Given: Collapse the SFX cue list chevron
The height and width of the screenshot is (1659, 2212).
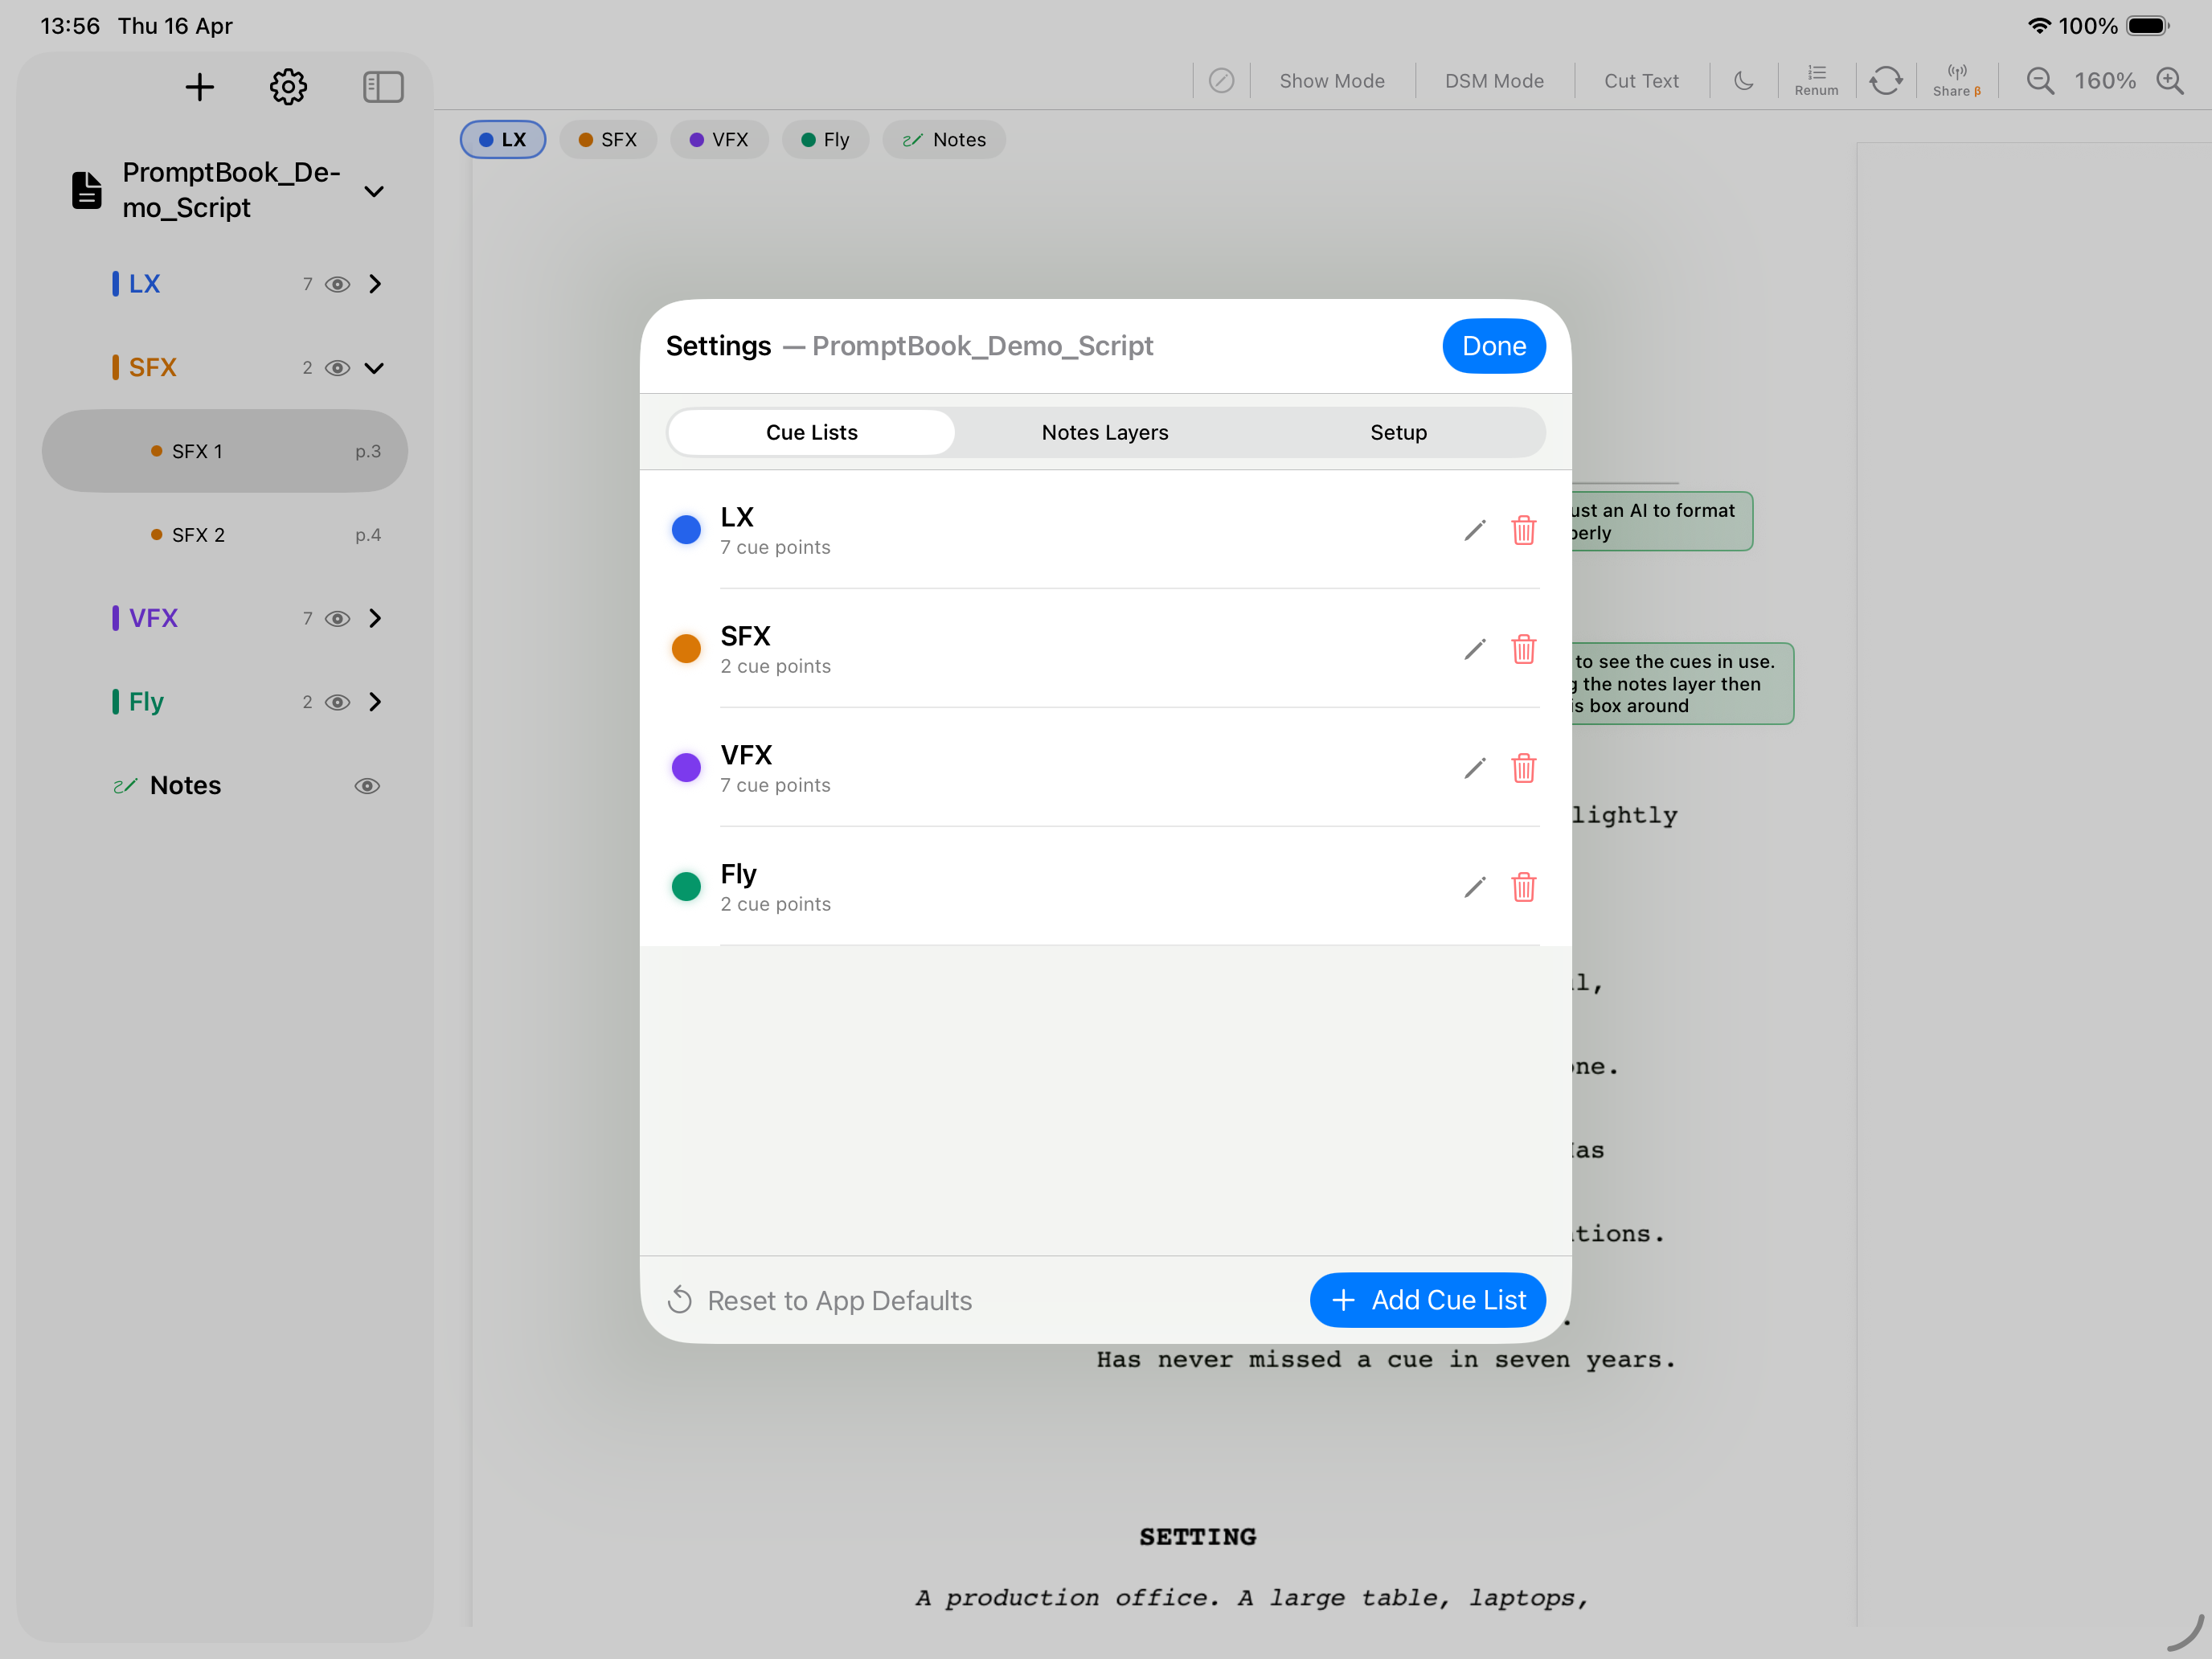Looking at the screenshot, I should click(x=375, y=368).
